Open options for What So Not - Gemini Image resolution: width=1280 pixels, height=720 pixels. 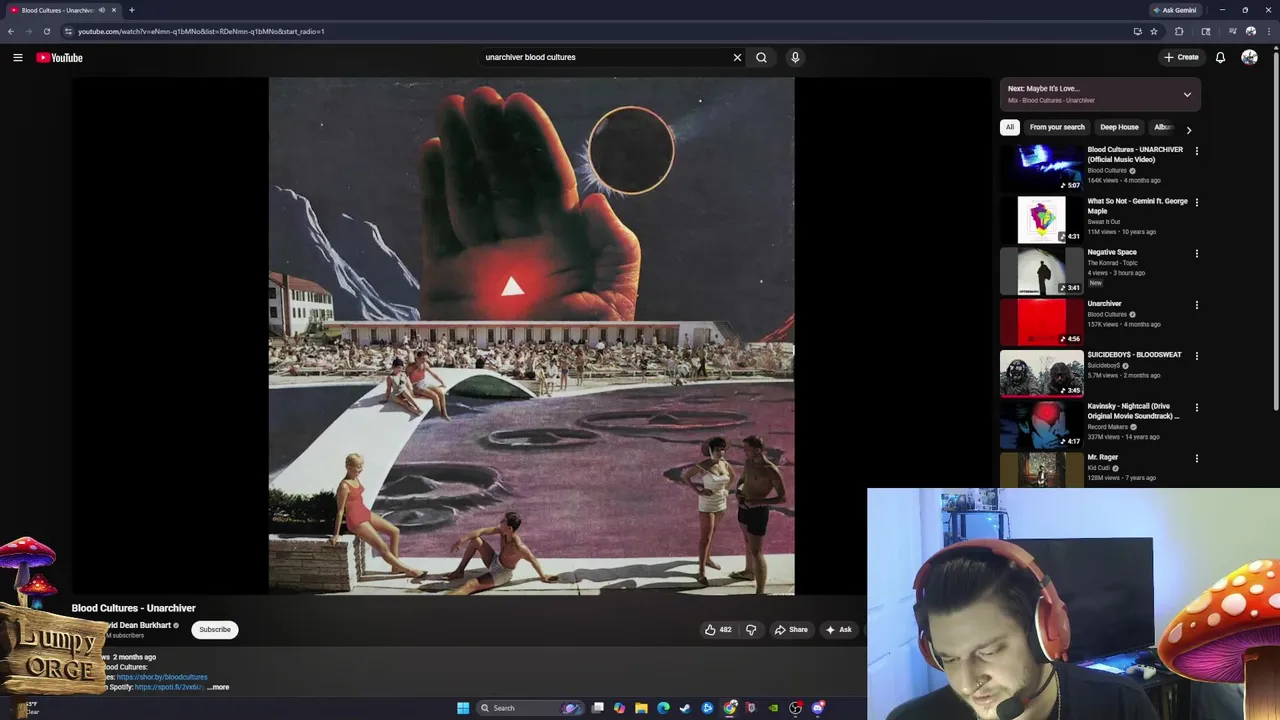tap(1196, 202)
